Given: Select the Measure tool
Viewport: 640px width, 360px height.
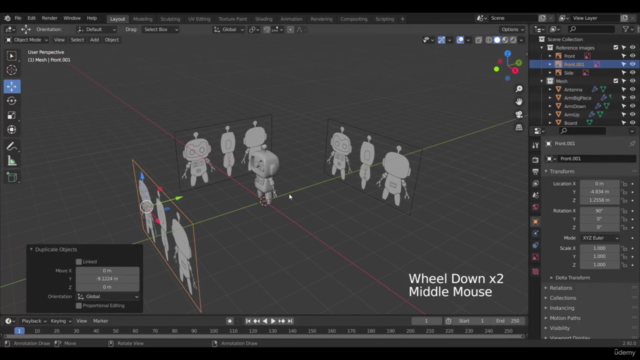Looking at the screenshot, I should pyautogui.click(x=11, y=161).
